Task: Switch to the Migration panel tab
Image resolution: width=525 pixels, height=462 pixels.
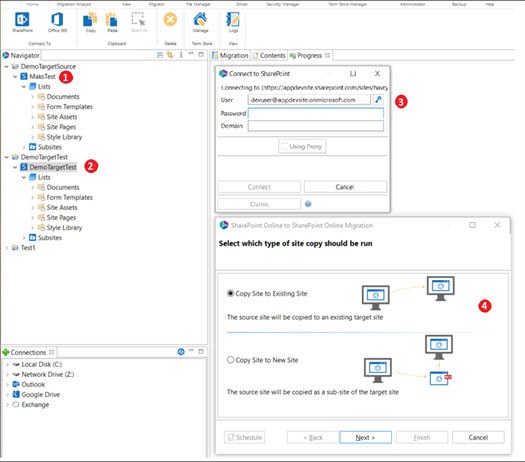Action: [x=230, y=55]
